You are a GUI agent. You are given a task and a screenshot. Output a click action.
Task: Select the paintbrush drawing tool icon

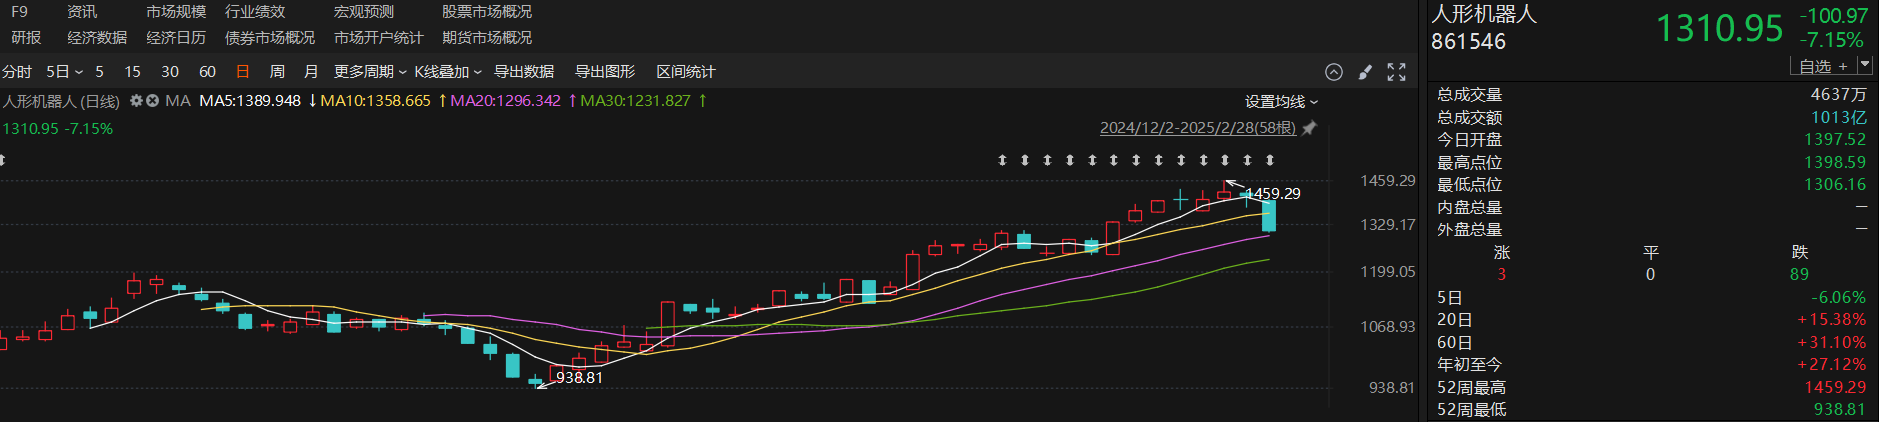1365,72
